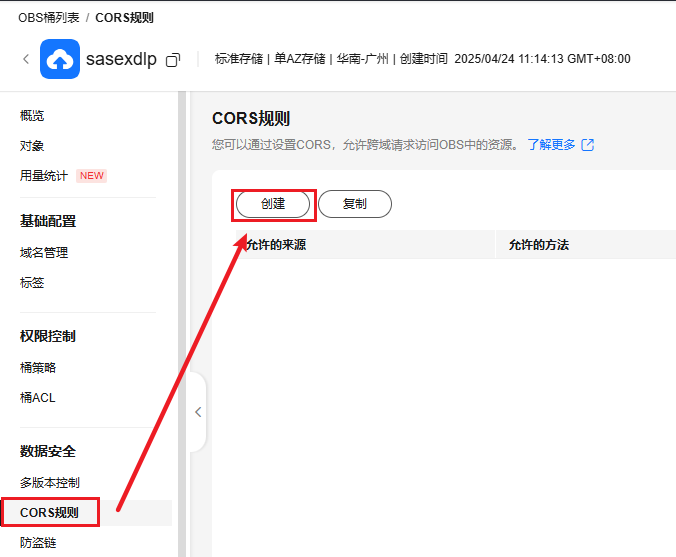Open 桶策略 under 权限控制
Image resolution: width=676 pixels, height=557 pixels.
(x=38, y=368)
